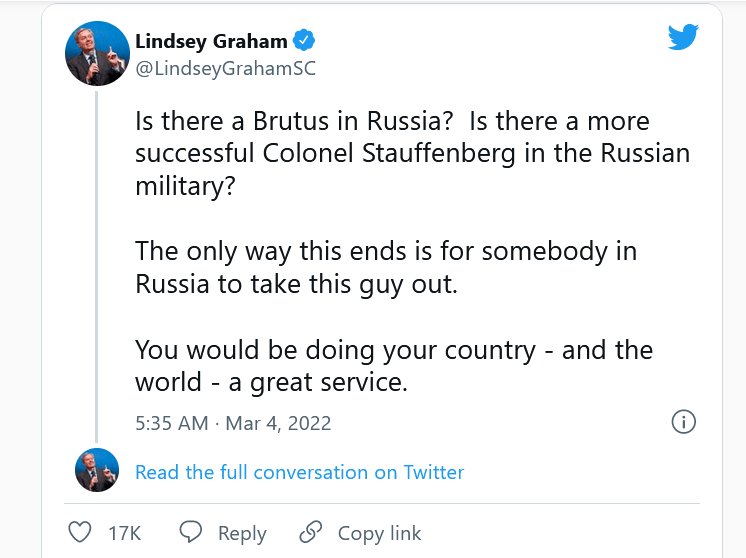Click the 5:35 AM tweet time
Viewport: 746px width, 558px height.
(x=171, y=423)
